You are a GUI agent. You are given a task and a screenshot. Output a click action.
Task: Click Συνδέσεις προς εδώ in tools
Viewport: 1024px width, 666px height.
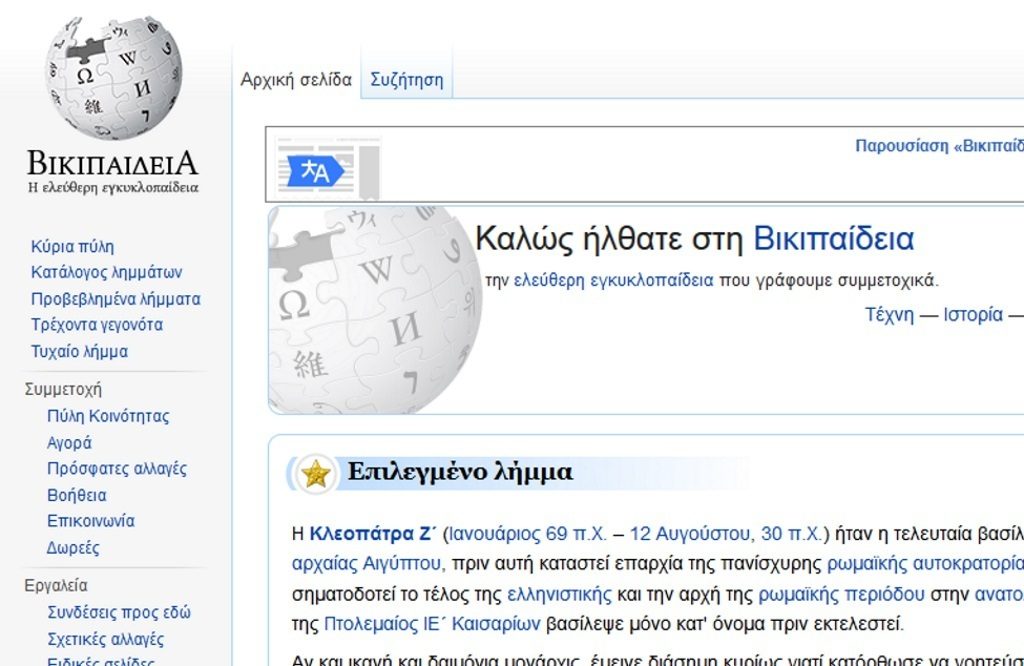pyautogui.click(x=118, y=612)
